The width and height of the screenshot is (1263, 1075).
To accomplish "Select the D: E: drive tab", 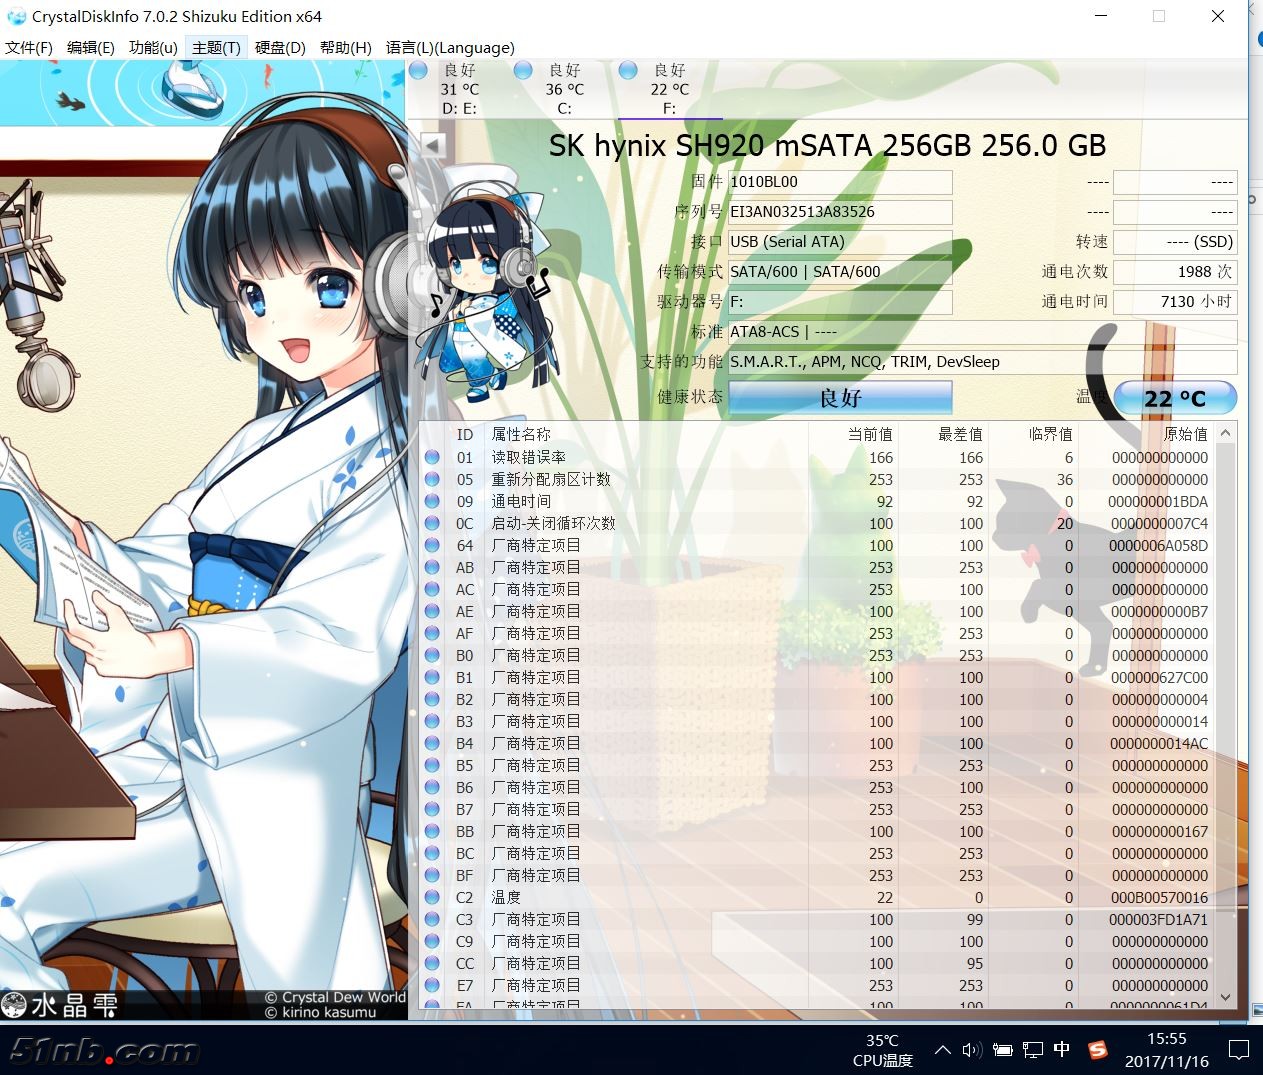I will click(461, 88).
